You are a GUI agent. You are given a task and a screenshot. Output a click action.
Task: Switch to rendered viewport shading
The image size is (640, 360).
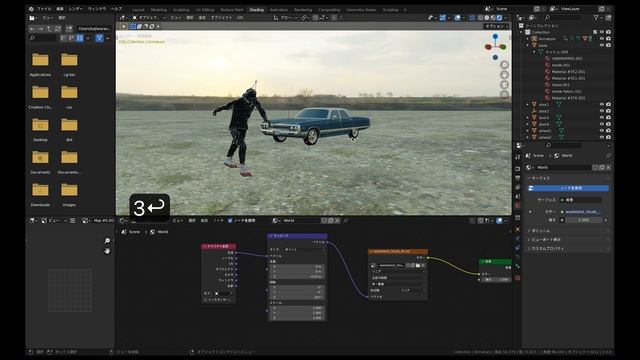499,18
